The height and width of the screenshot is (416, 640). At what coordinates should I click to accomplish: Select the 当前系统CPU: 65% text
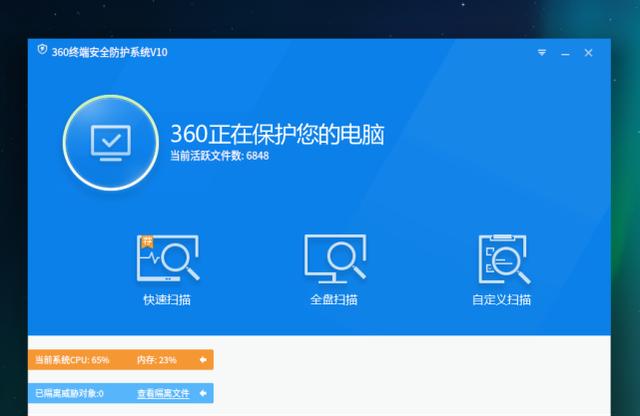pyautogui.click(x=72, y=360)
